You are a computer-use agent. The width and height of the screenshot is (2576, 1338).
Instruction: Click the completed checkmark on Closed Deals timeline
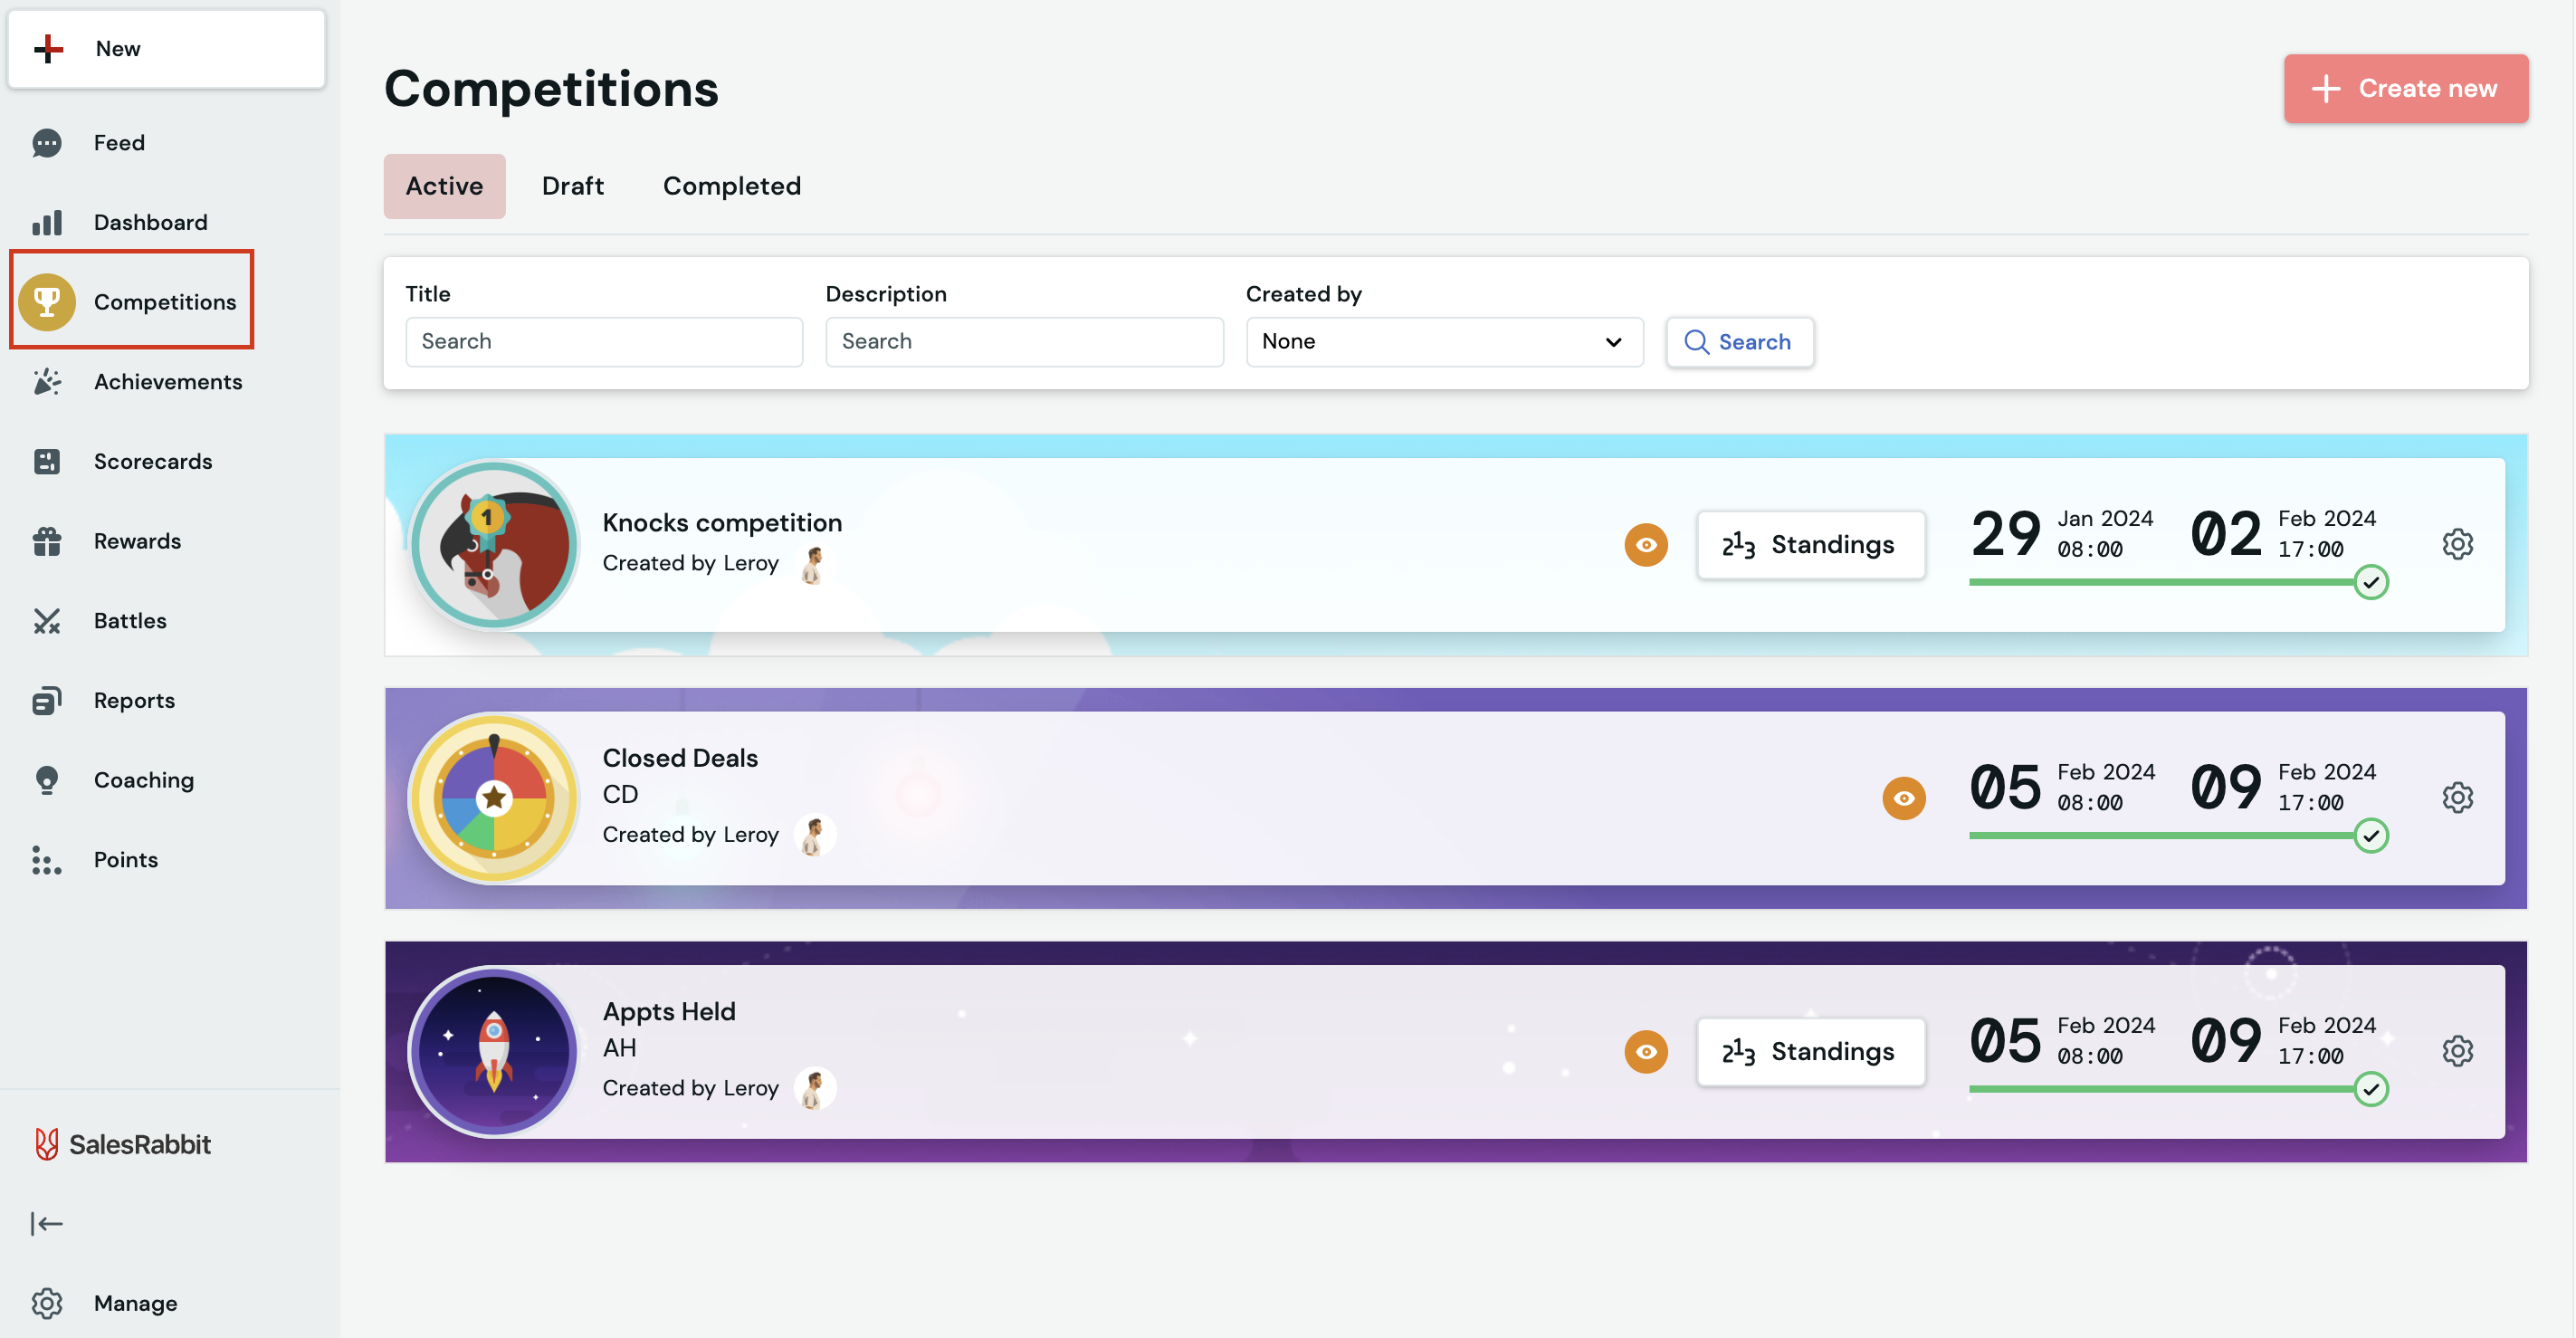click(x=2370, y=835)
